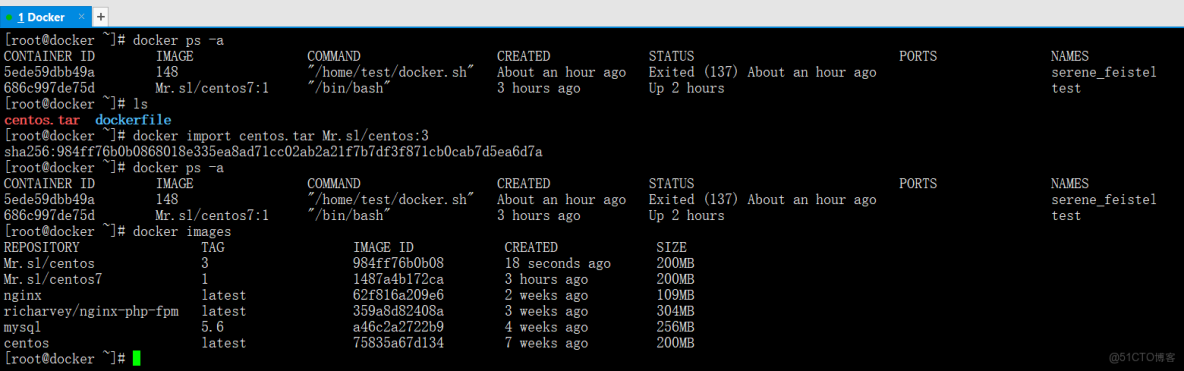1184x371 pixels.
Task: Click the "docker images" command
Action: (181, 231)
